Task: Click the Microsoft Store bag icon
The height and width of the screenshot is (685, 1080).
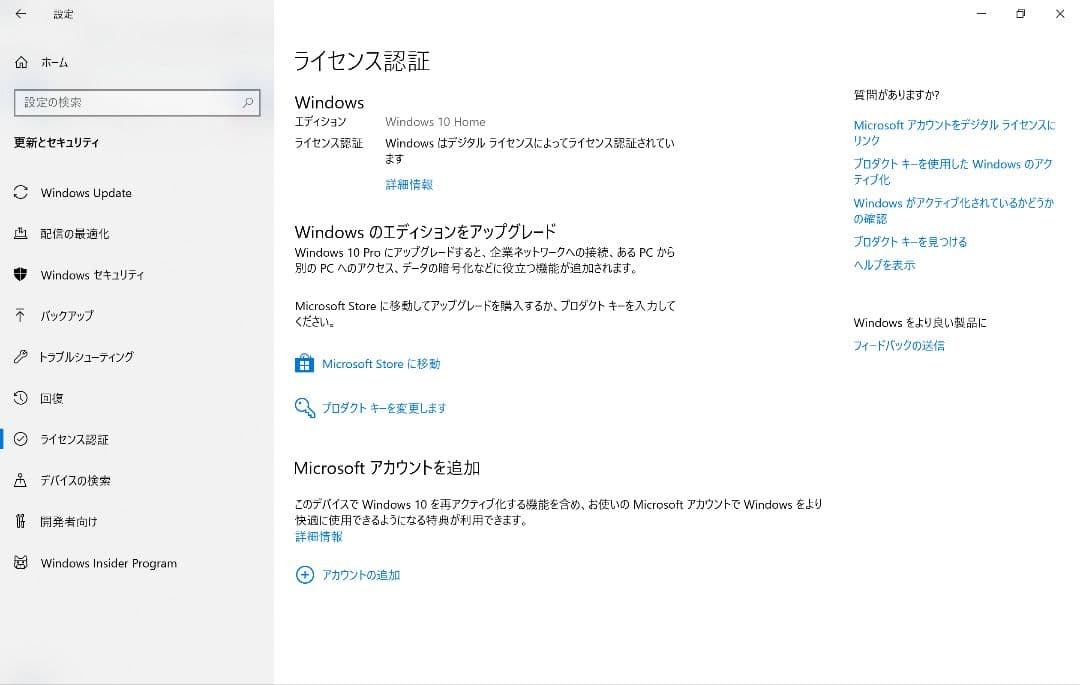Action: point(304,363)
